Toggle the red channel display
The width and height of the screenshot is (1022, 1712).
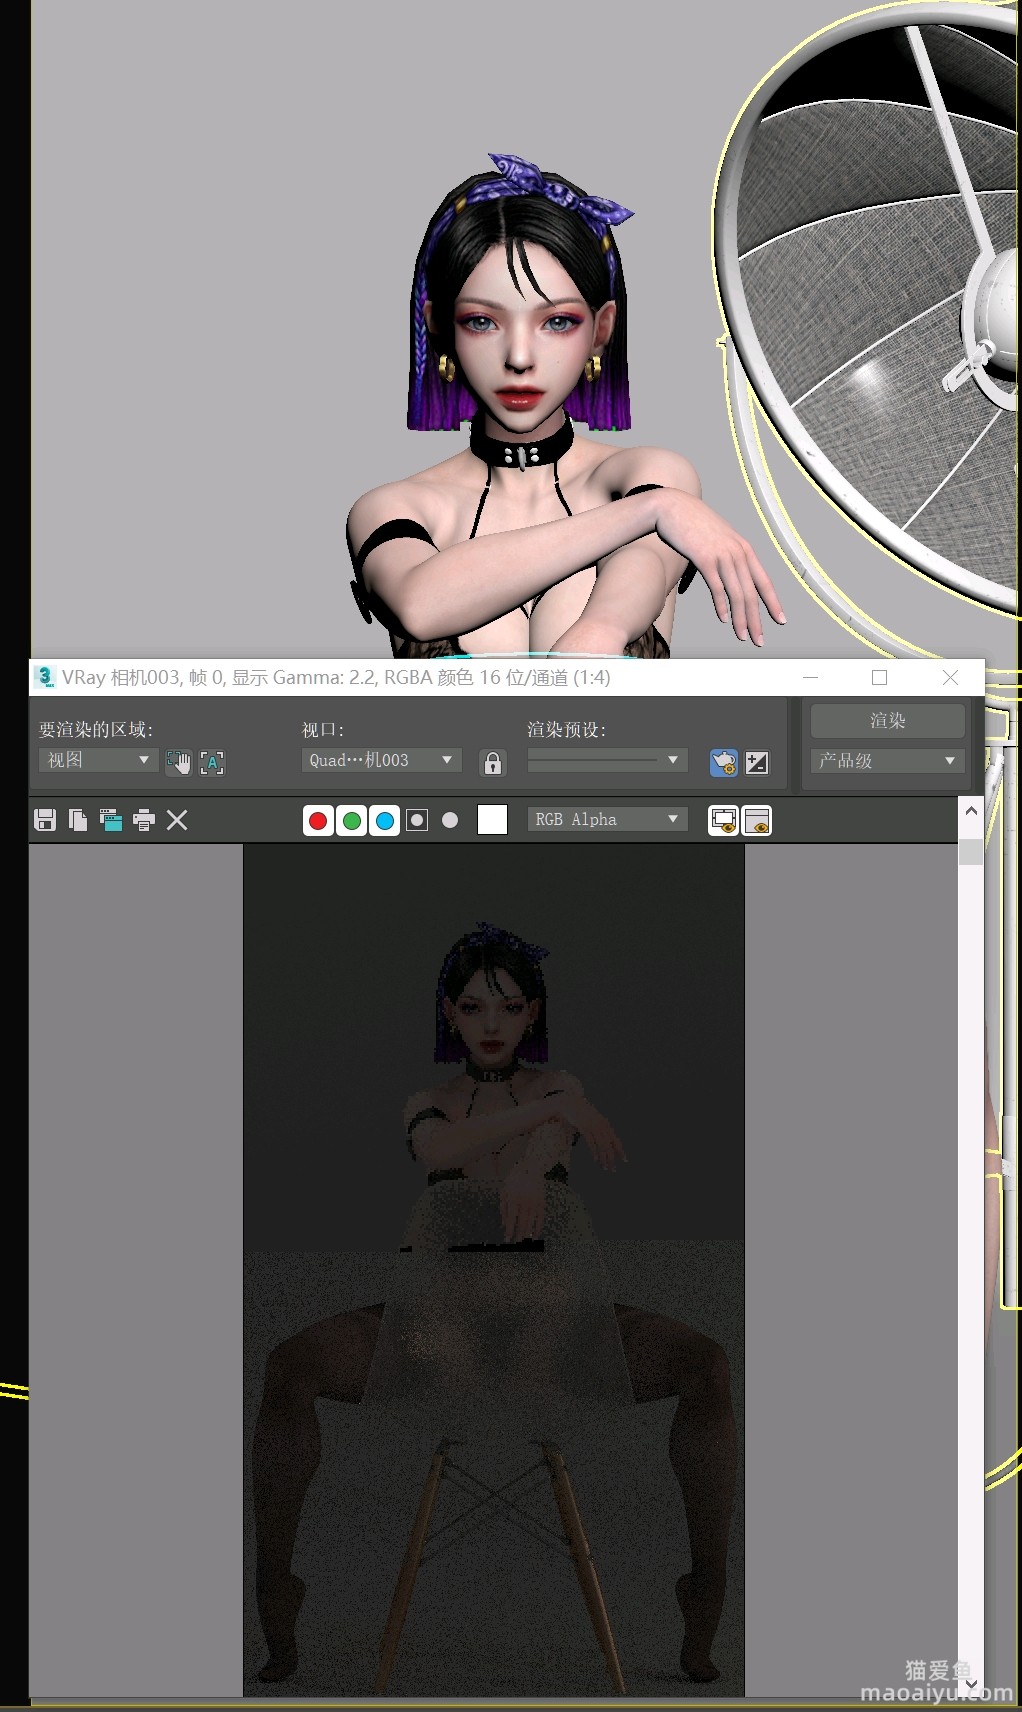pyautogui.click(x=318, y=820)
